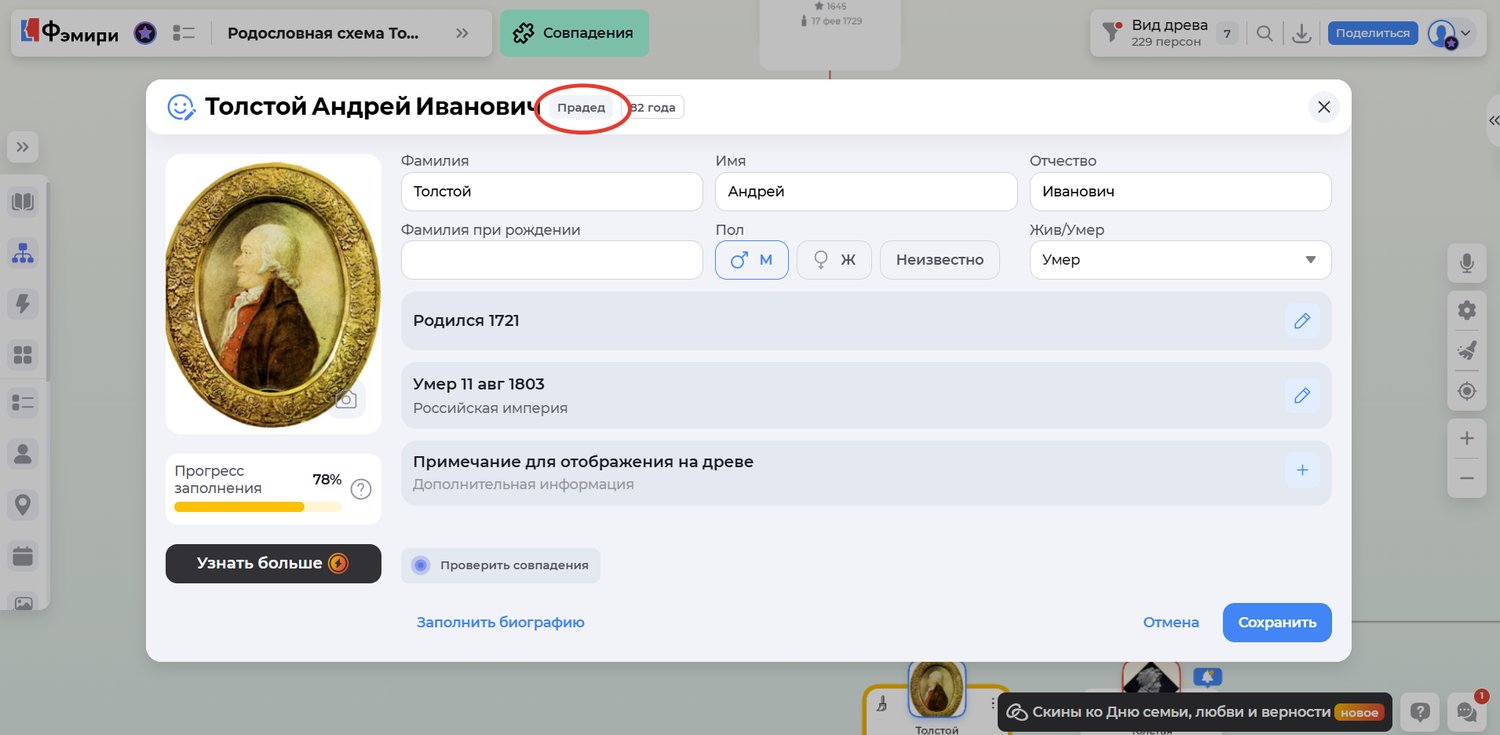1500x735 pixels.
Task: Click the 7 counter badge
Action: pos(1227,33)
